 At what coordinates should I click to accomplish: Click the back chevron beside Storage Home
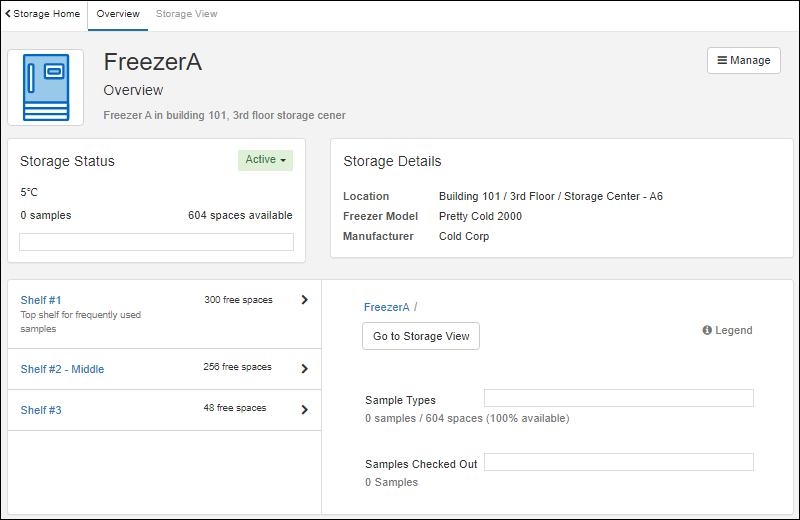(8, 14)
